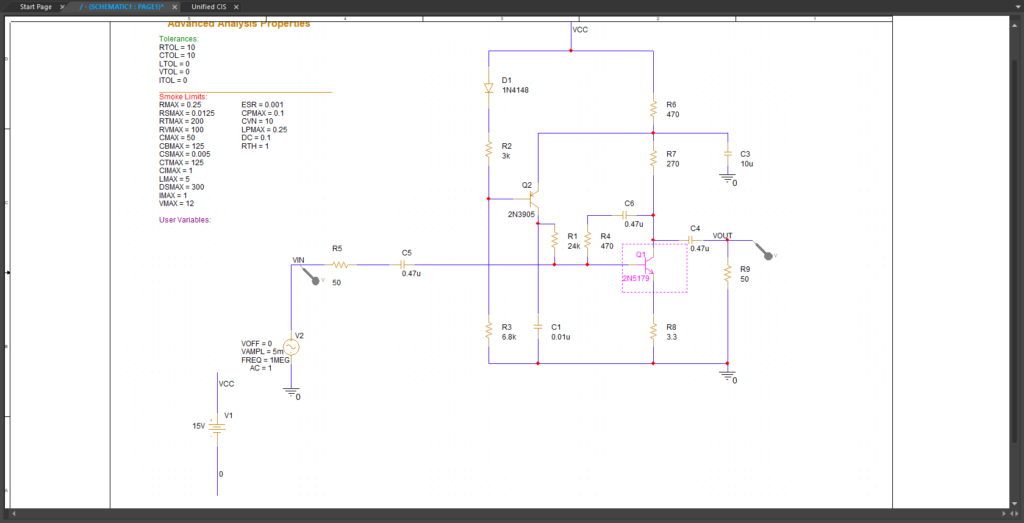This screenshot has height=523, width=1024.
Task: Click the 'RMAX = 0.25' property
Action: tap(180, 104)
